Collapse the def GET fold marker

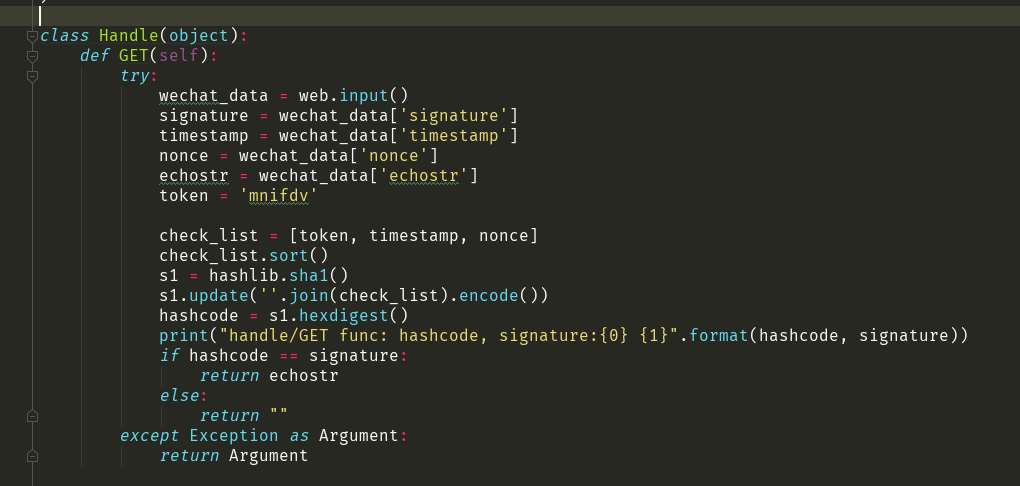[x=32, y=56]
